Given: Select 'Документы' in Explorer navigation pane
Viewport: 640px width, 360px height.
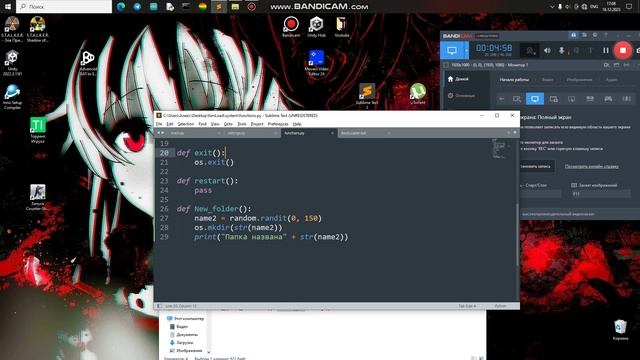Looking at the screenshot, I should pos(184,335).
